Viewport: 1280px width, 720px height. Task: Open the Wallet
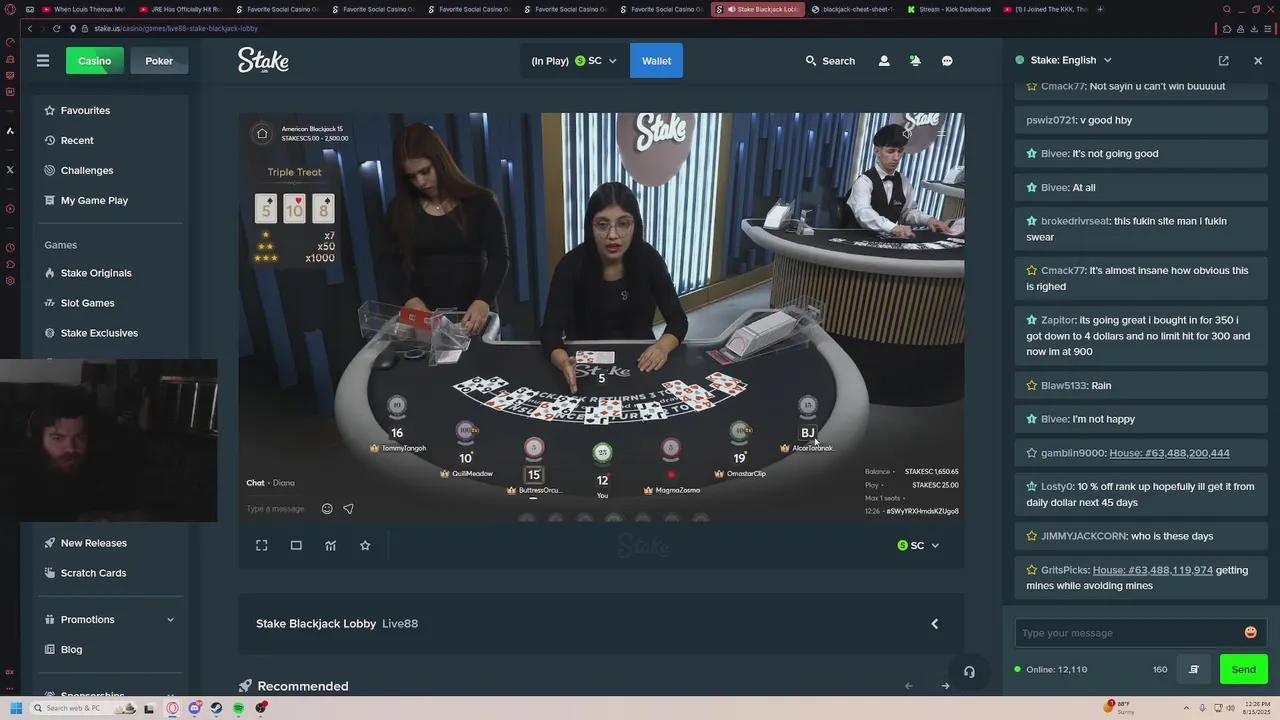click(x=656, y=61)
